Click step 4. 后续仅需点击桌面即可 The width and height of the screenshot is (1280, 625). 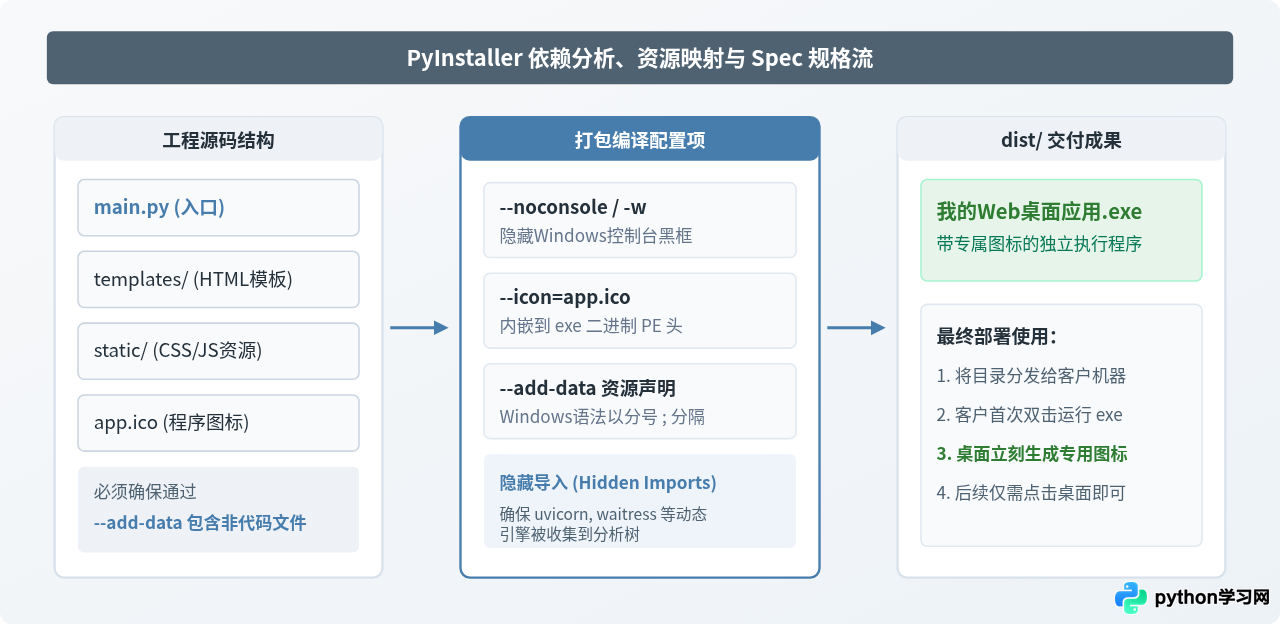[1031, 493]
